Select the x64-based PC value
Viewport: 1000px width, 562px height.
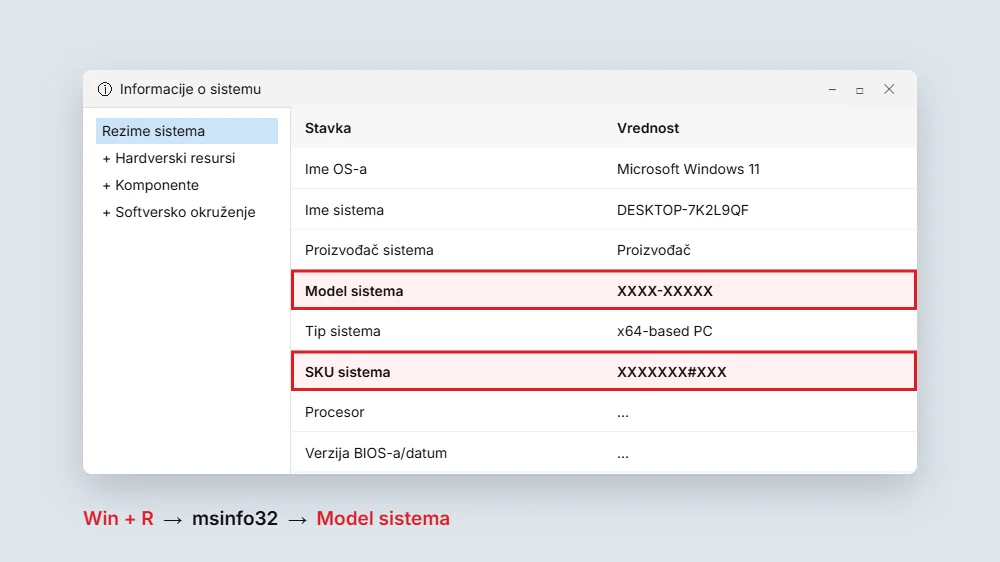coord(665,331)
